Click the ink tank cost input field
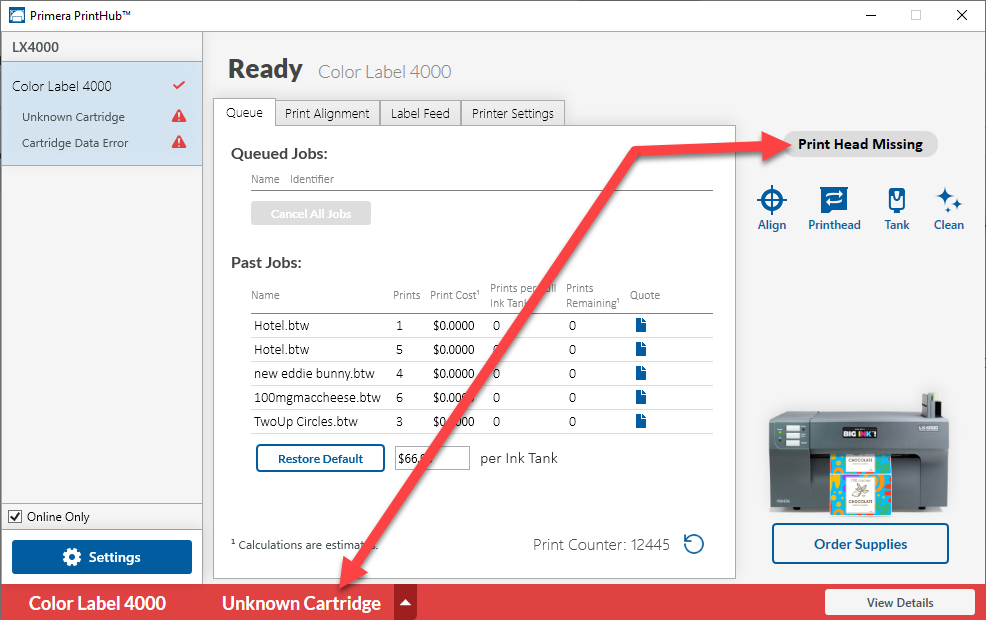 432,458
